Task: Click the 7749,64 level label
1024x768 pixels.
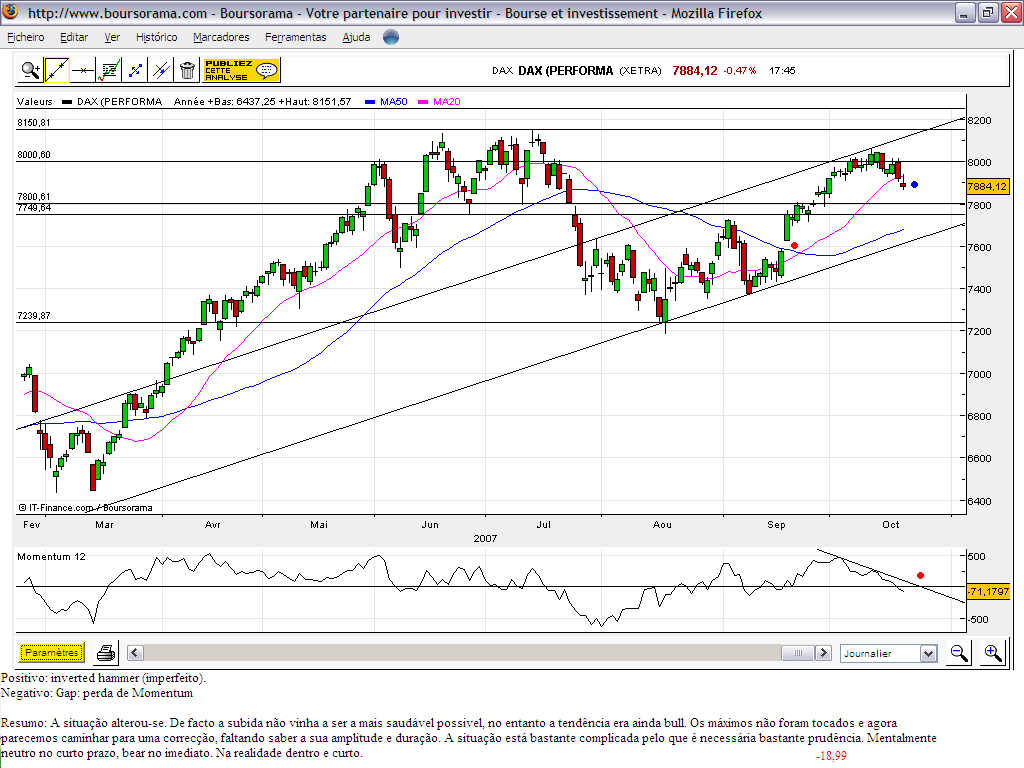Action: [x=34, y=208]
